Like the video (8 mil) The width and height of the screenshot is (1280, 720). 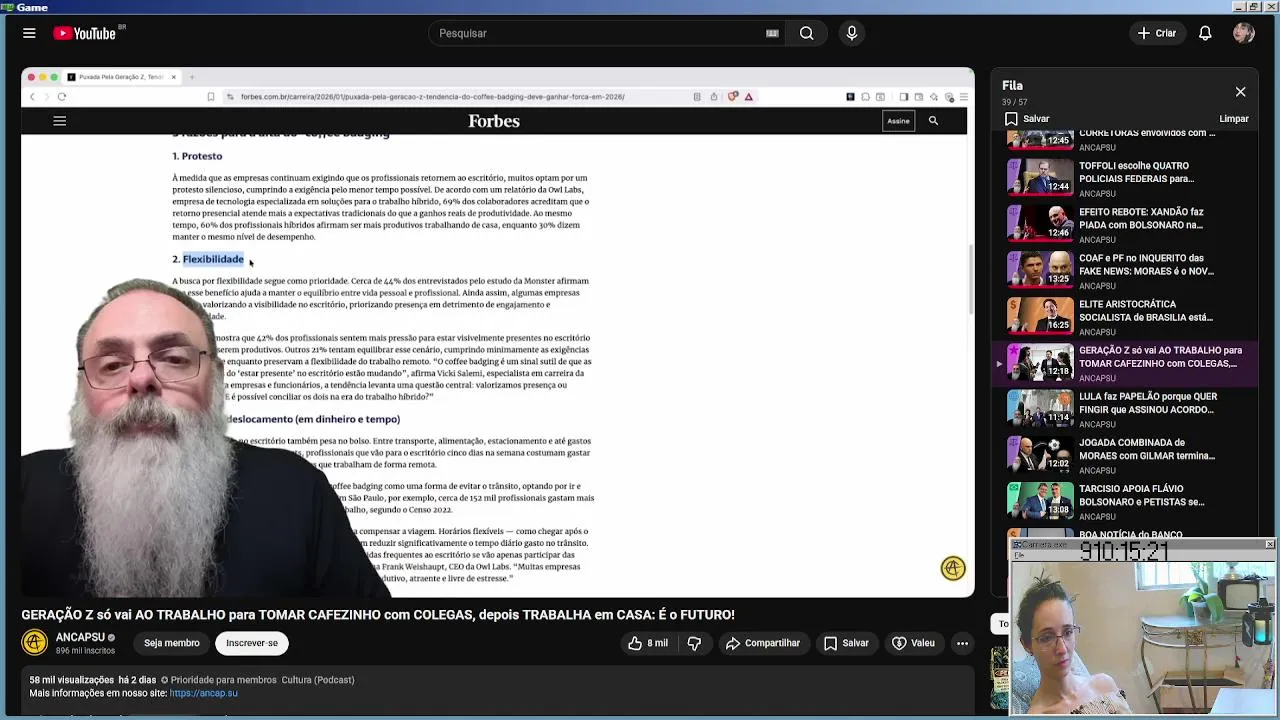[647, 643]
